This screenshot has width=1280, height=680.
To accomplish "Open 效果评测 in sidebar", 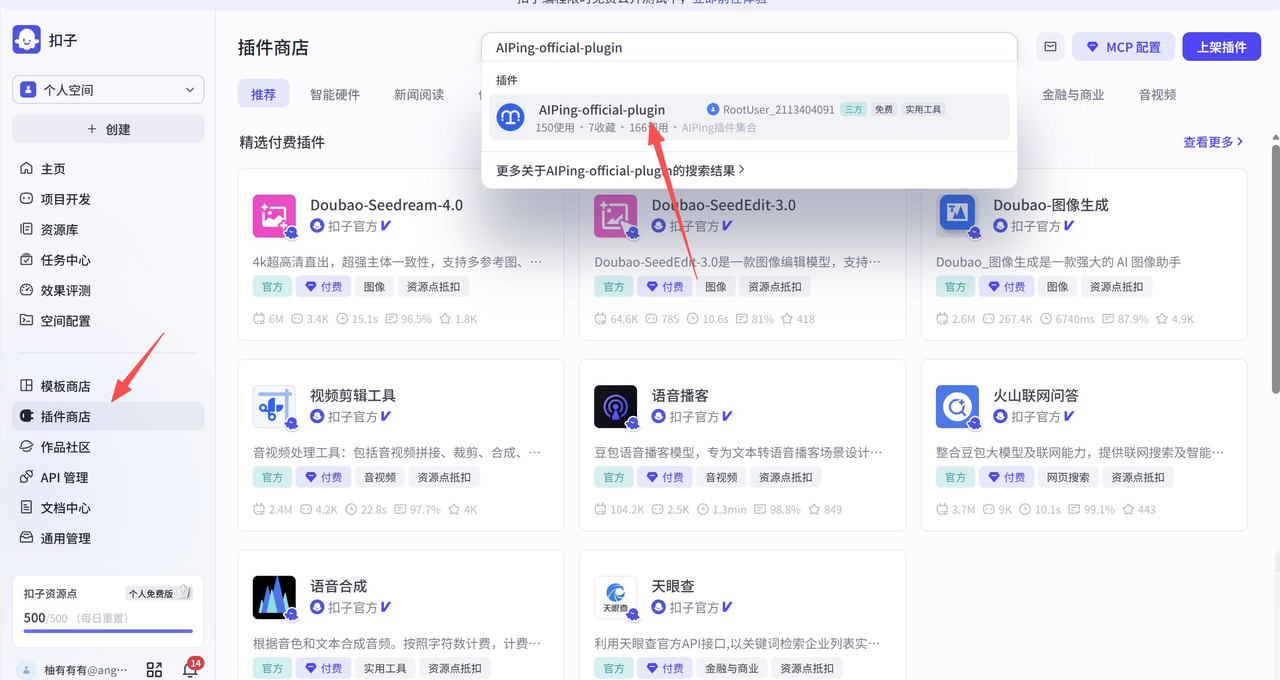I will click(x=108, y=290).
